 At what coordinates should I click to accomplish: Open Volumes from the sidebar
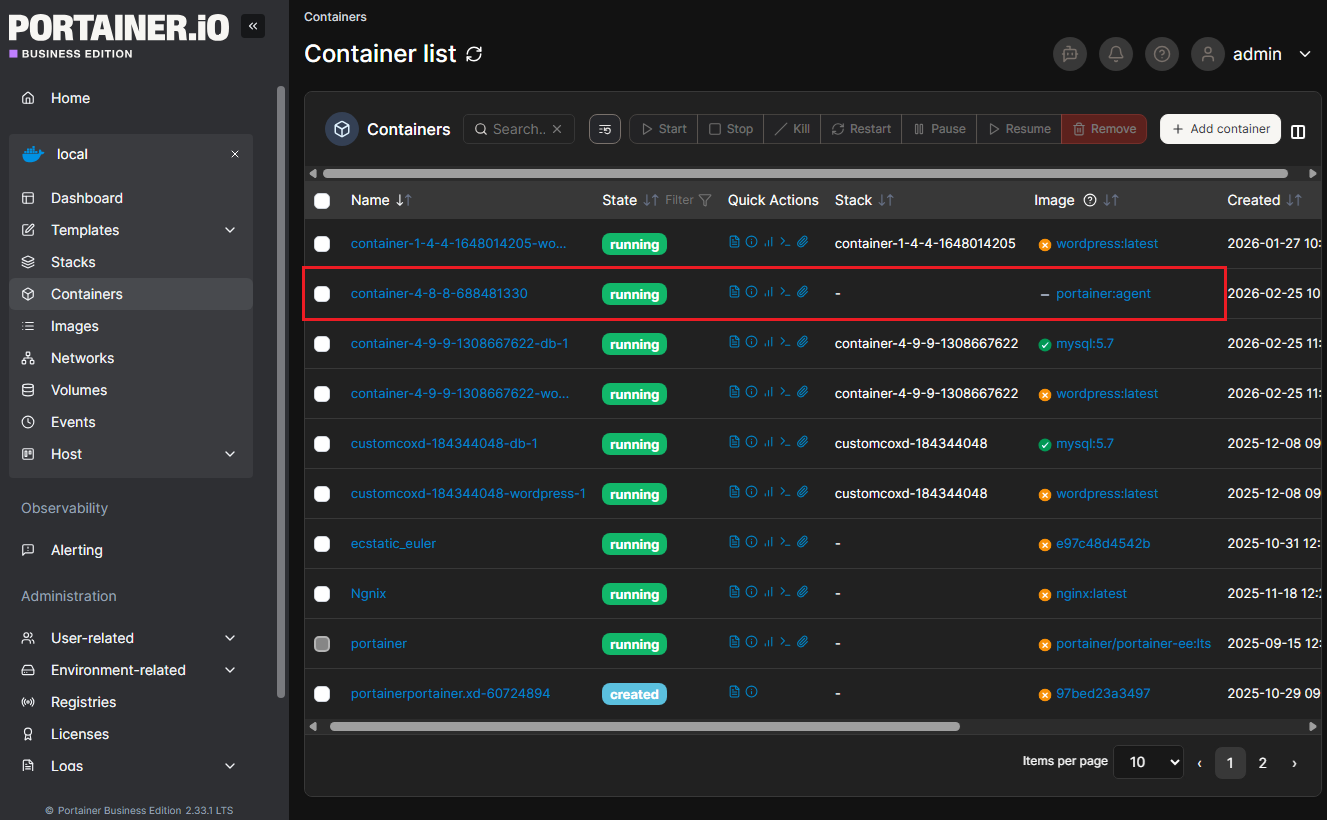click(79, 390)
